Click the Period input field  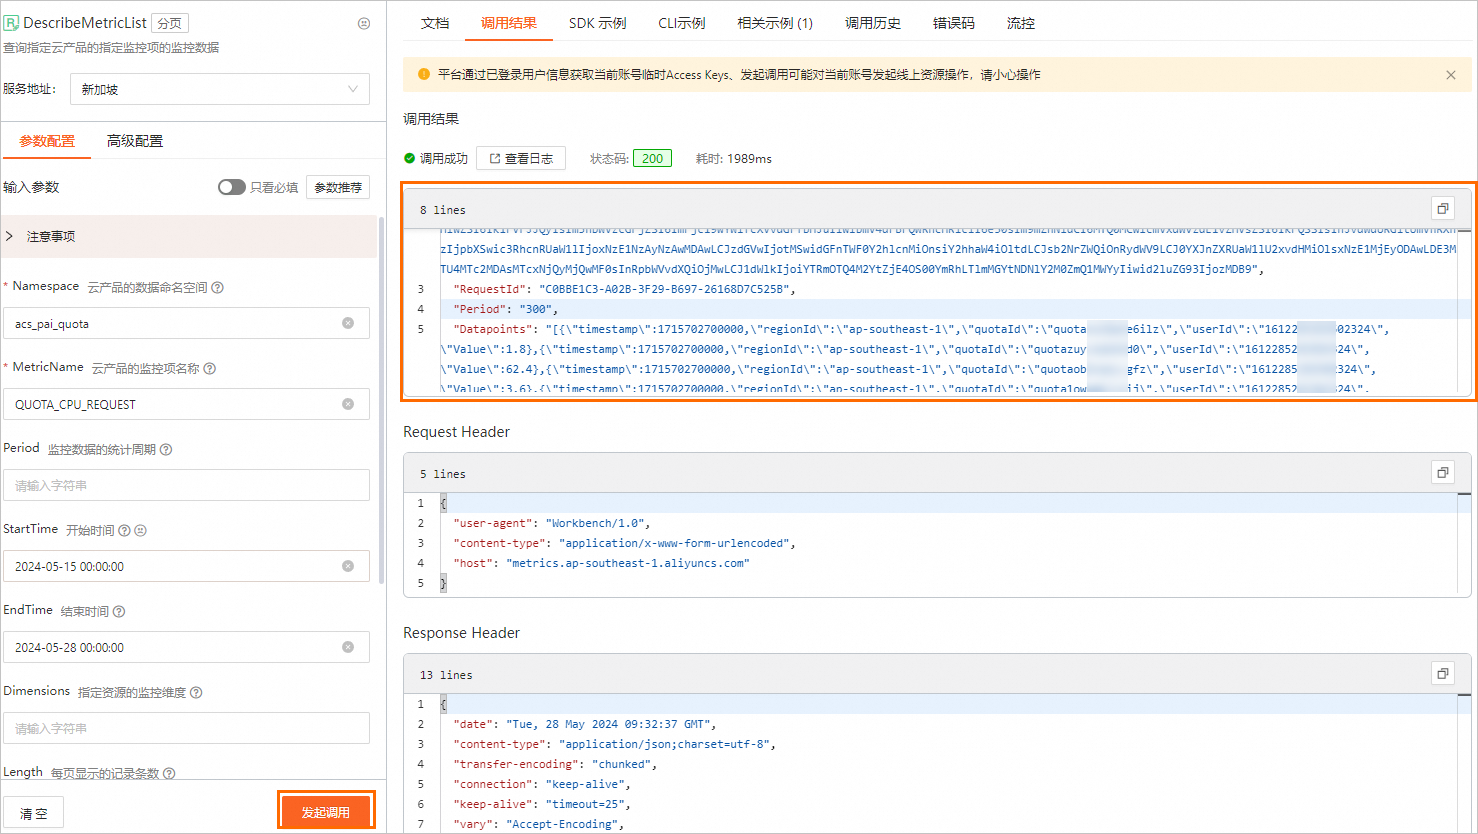pos(186,485)
